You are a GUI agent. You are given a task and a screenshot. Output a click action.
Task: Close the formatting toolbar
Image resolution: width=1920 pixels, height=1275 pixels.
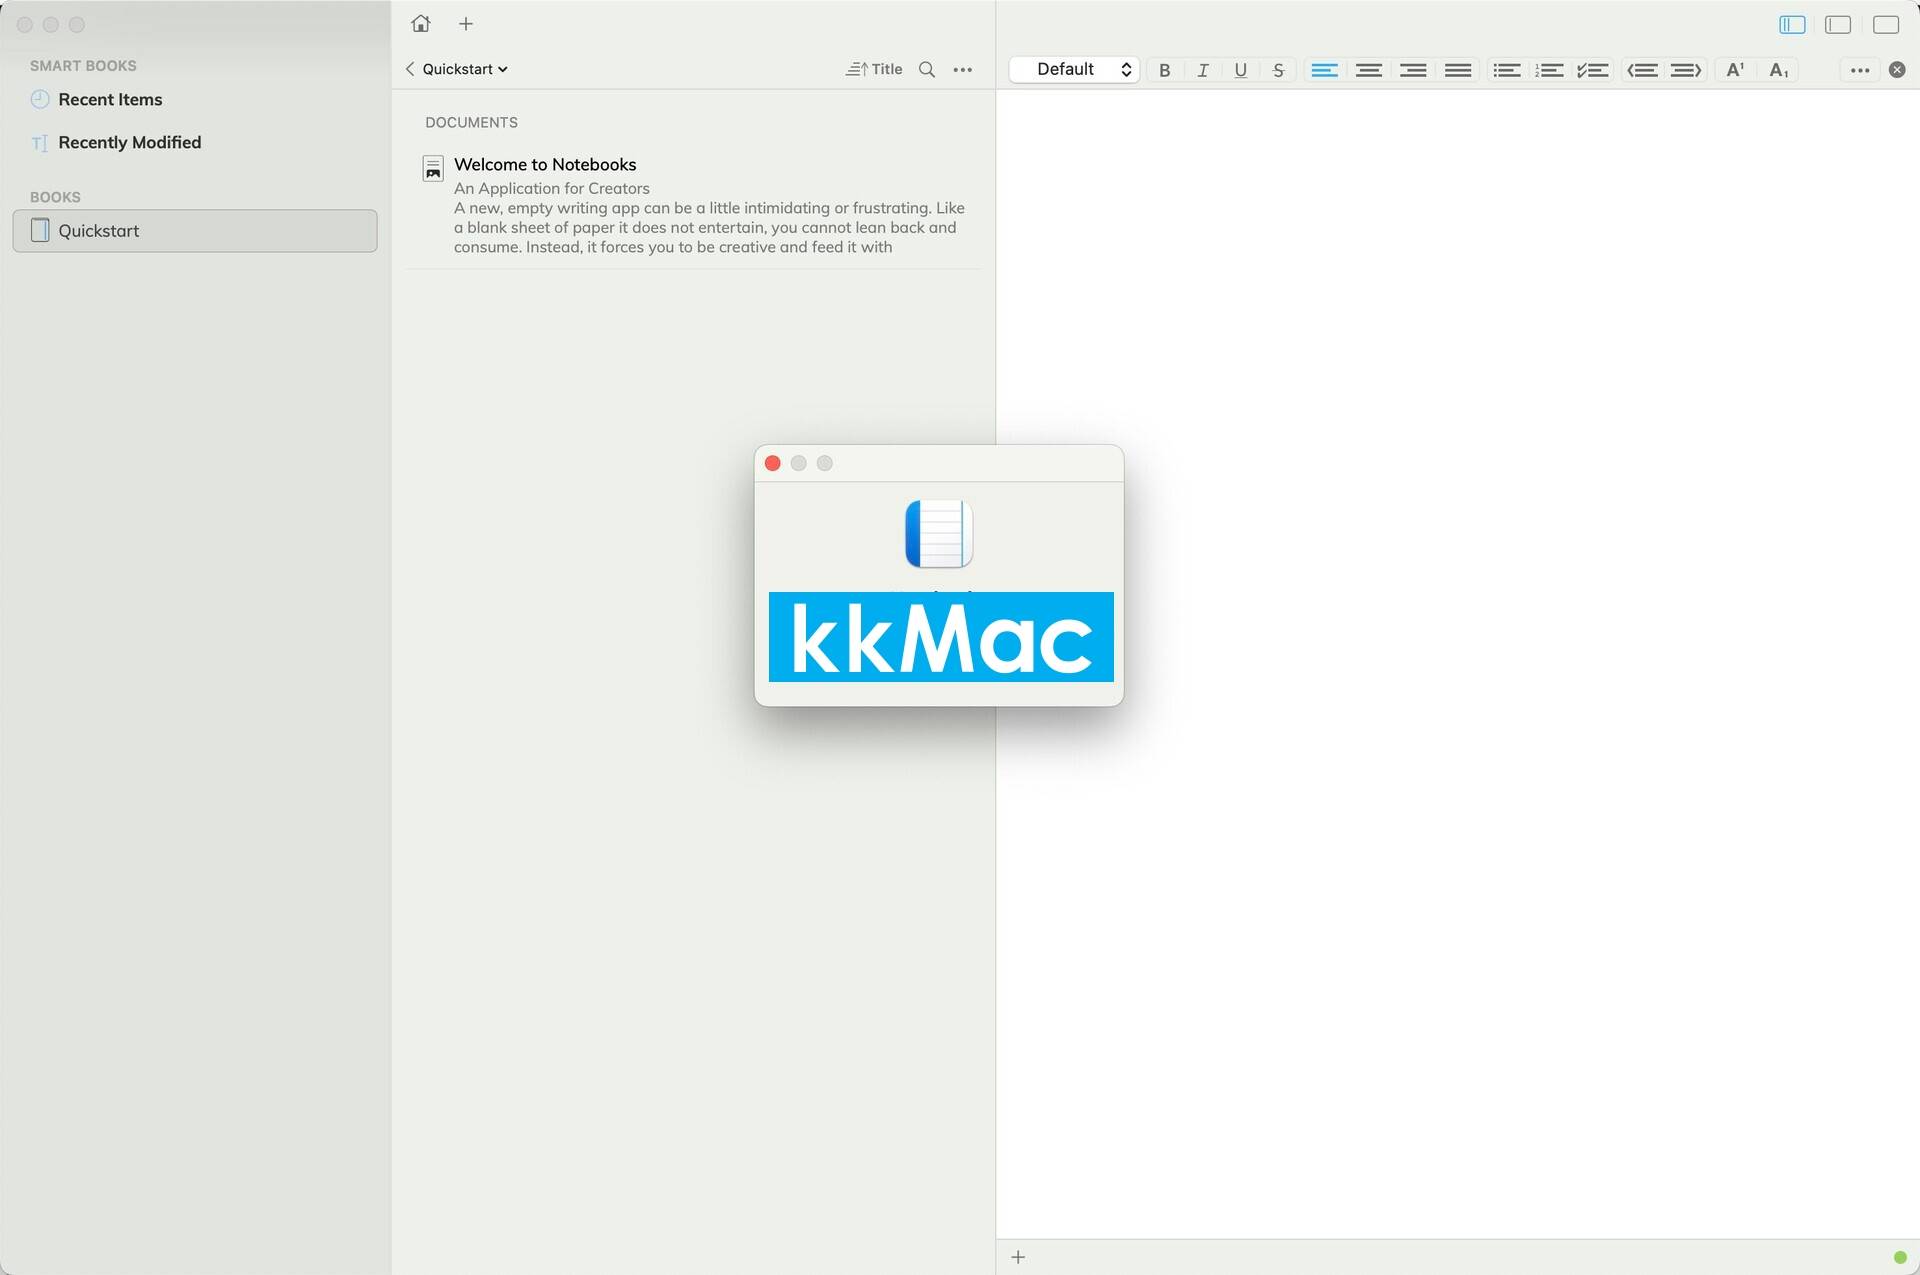pos(1896,70)
